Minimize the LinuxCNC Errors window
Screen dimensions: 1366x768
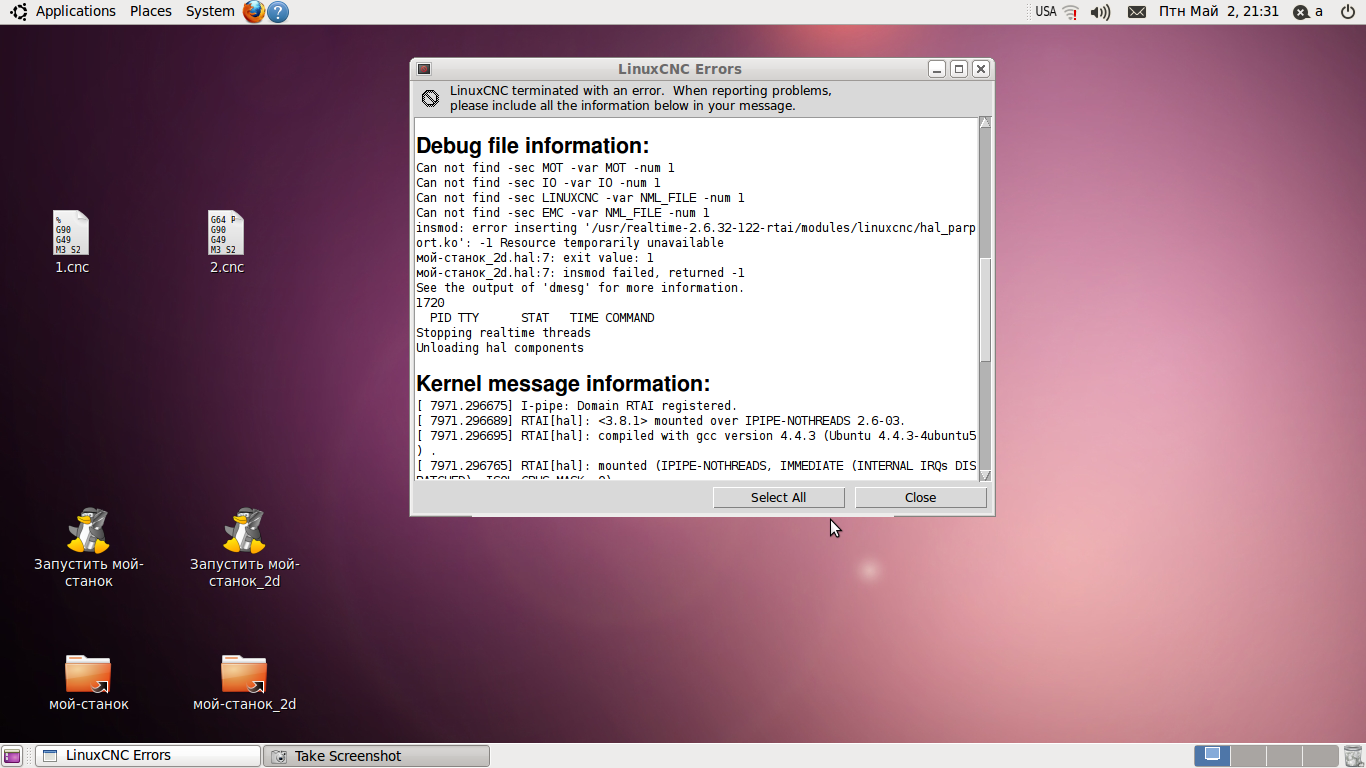937,69
